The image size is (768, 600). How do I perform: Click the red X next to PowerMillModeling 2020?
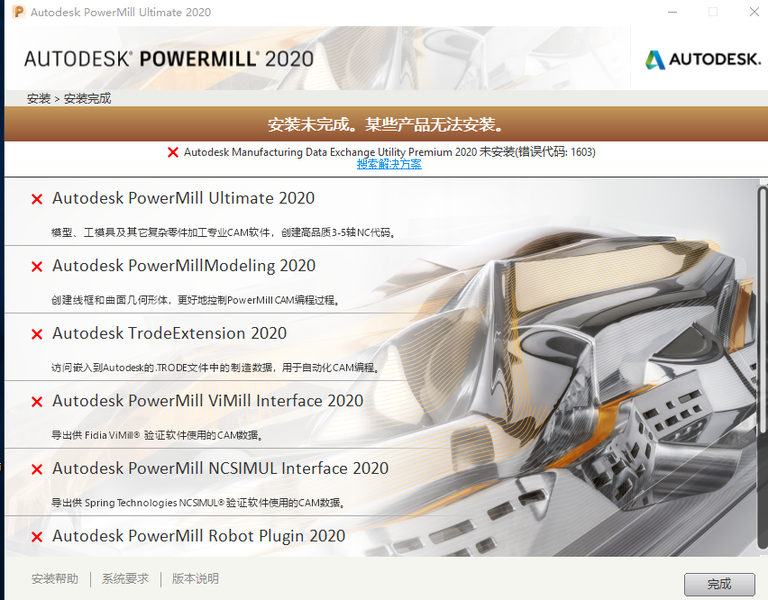tap(37, 266)
